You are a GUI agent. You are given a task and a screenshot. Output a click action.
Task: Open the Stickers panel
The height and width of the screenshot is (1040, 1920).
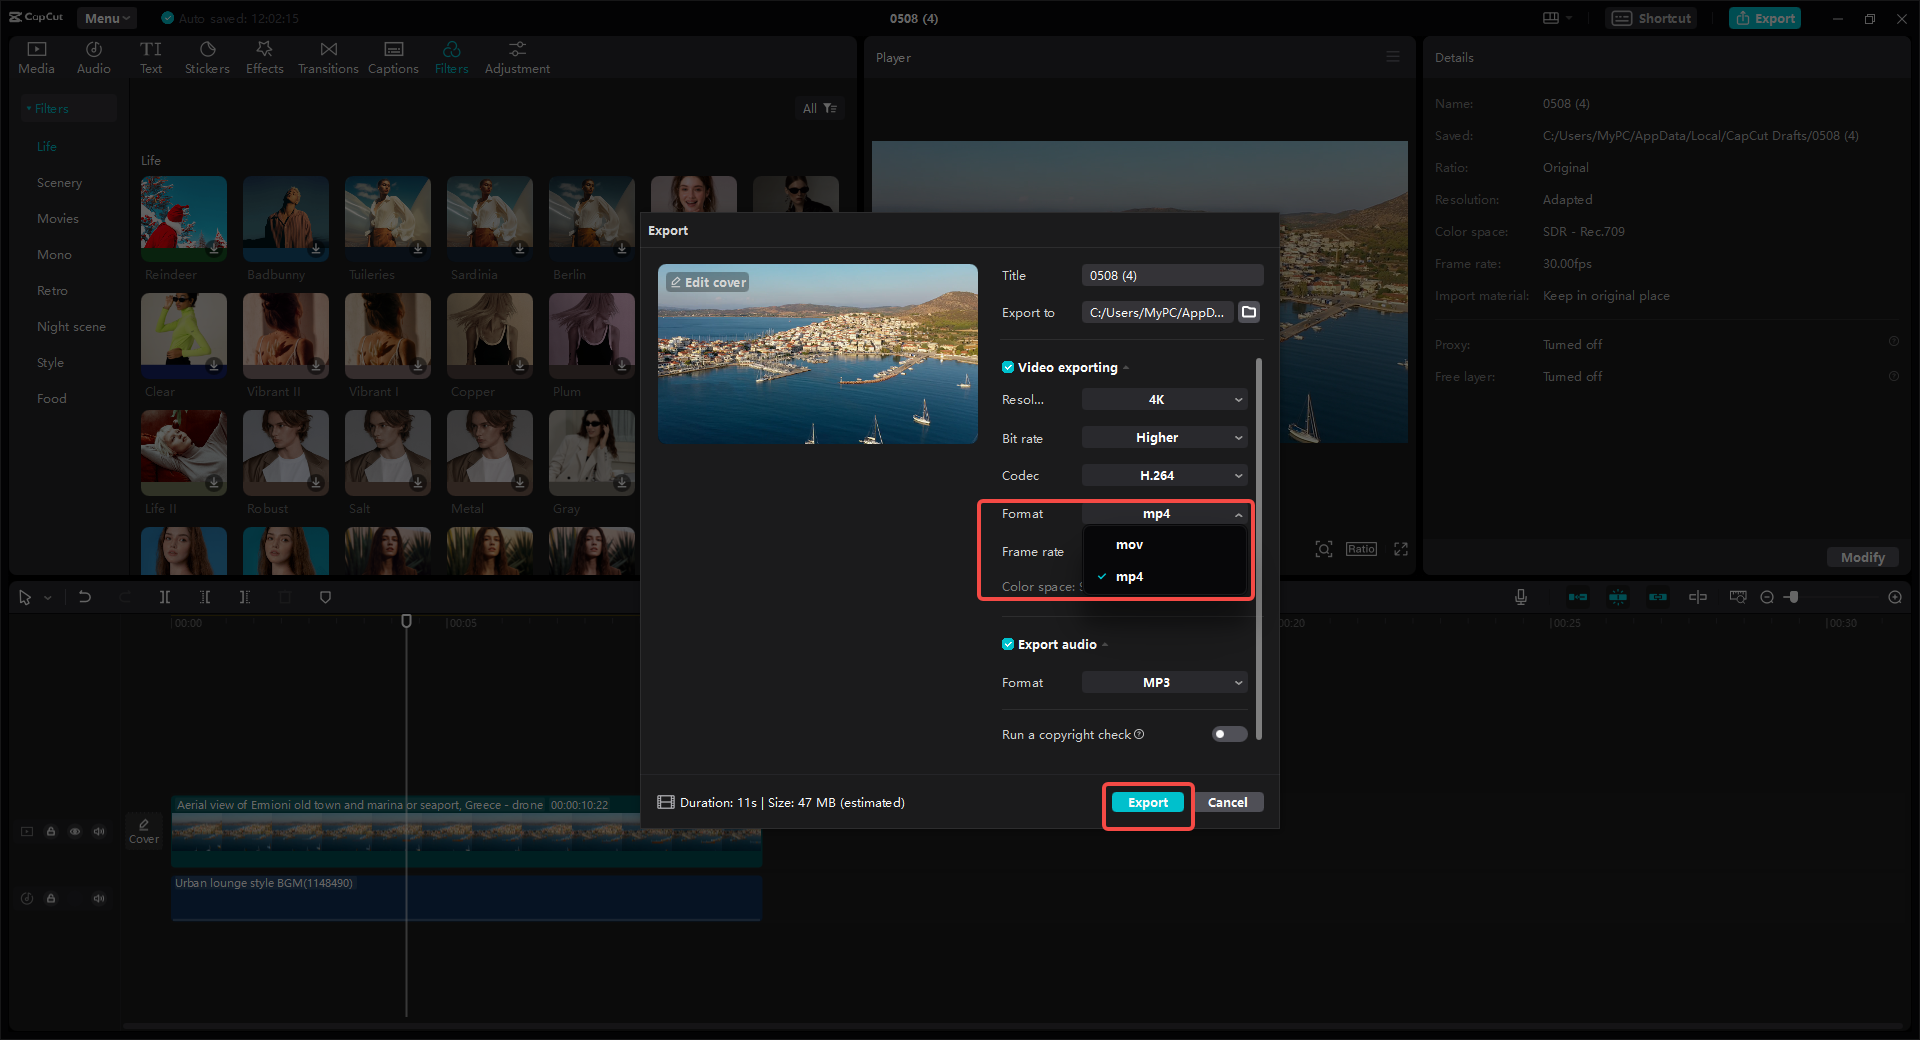coord(207,56)
